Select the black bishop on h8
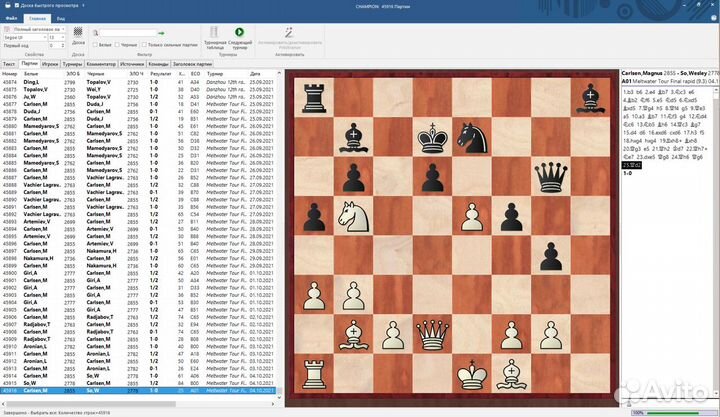 [591, 98]
